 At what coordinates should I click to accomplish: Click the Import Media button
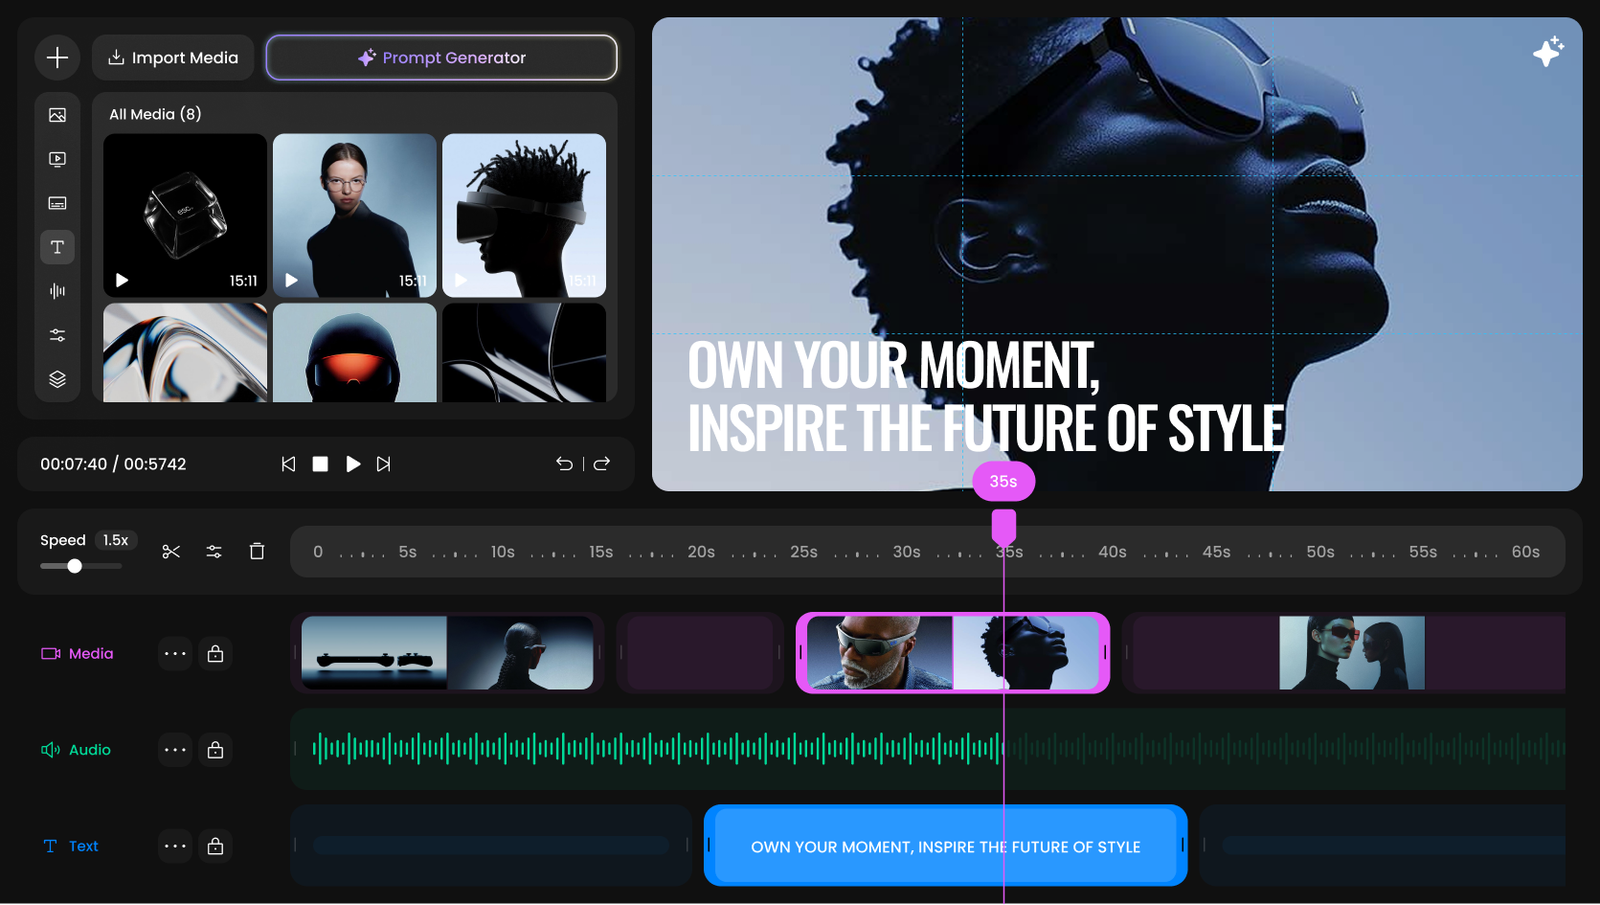(x=173, y=58)
